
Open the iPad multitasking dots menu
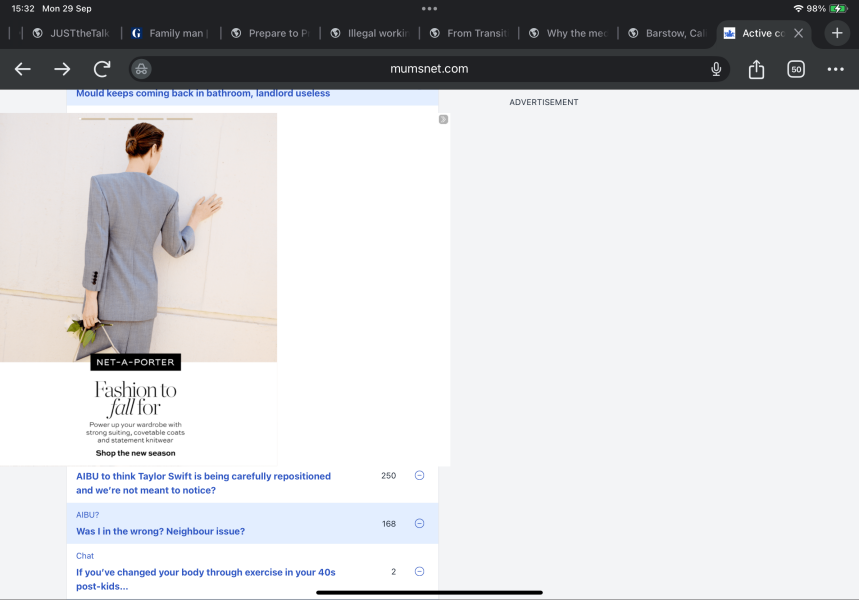tap(429, 8)
